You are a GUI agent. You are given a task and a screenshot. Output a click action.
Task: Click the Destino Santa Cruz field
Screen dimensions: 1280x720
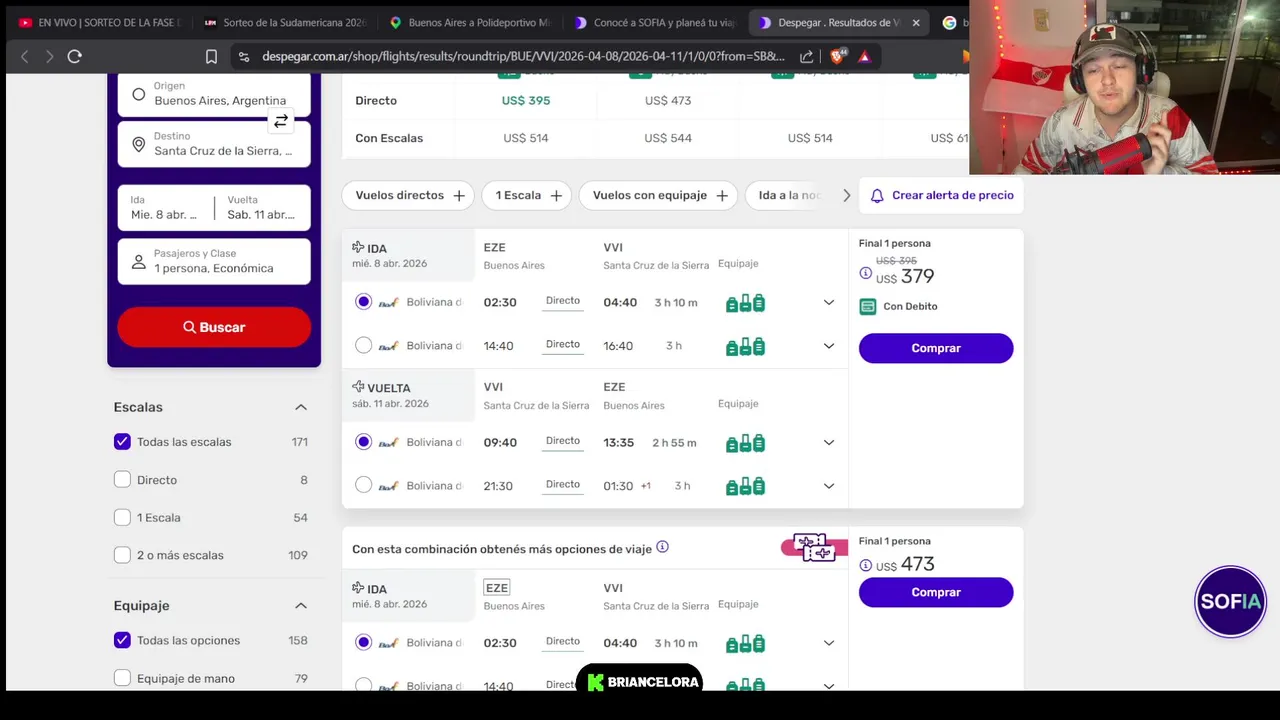pyautogui.click(x=214, y=144)
